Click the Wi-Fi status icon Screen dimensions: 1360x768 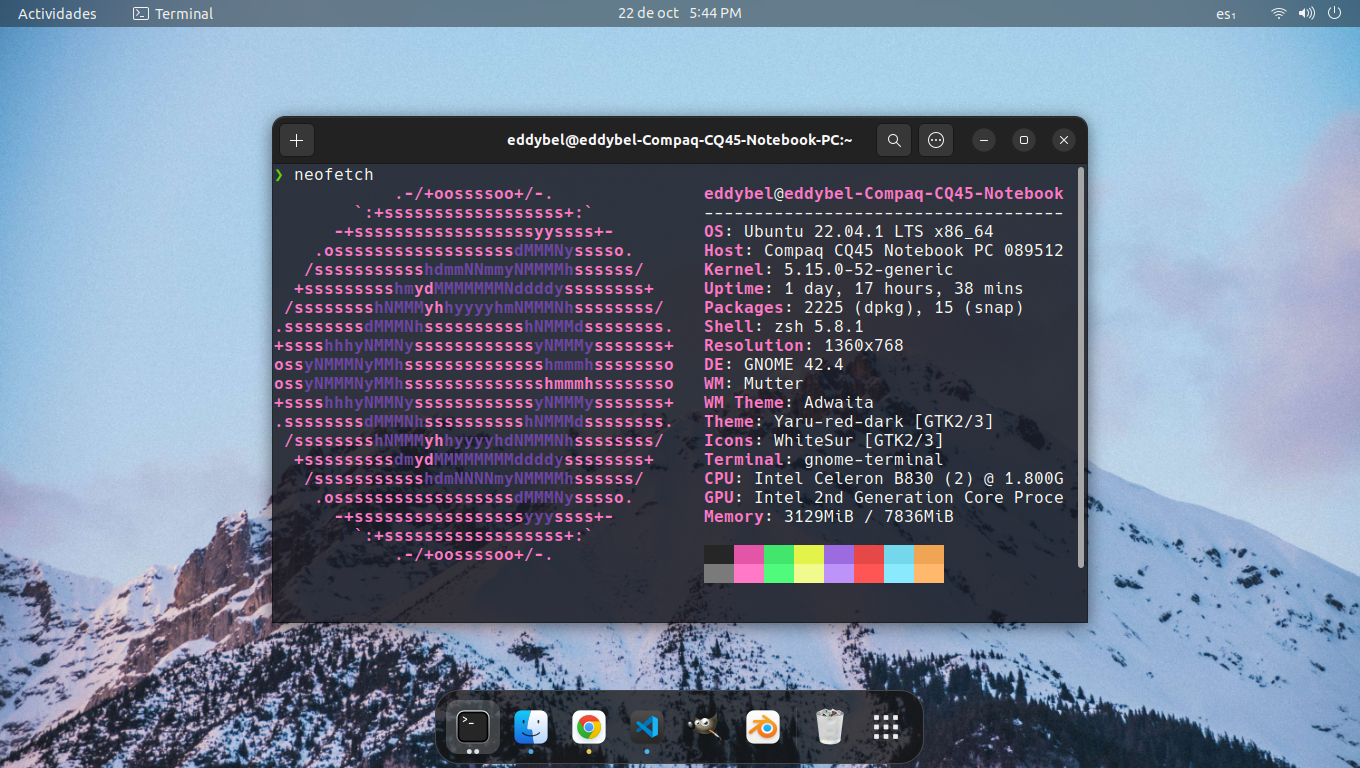point(1279,14)
